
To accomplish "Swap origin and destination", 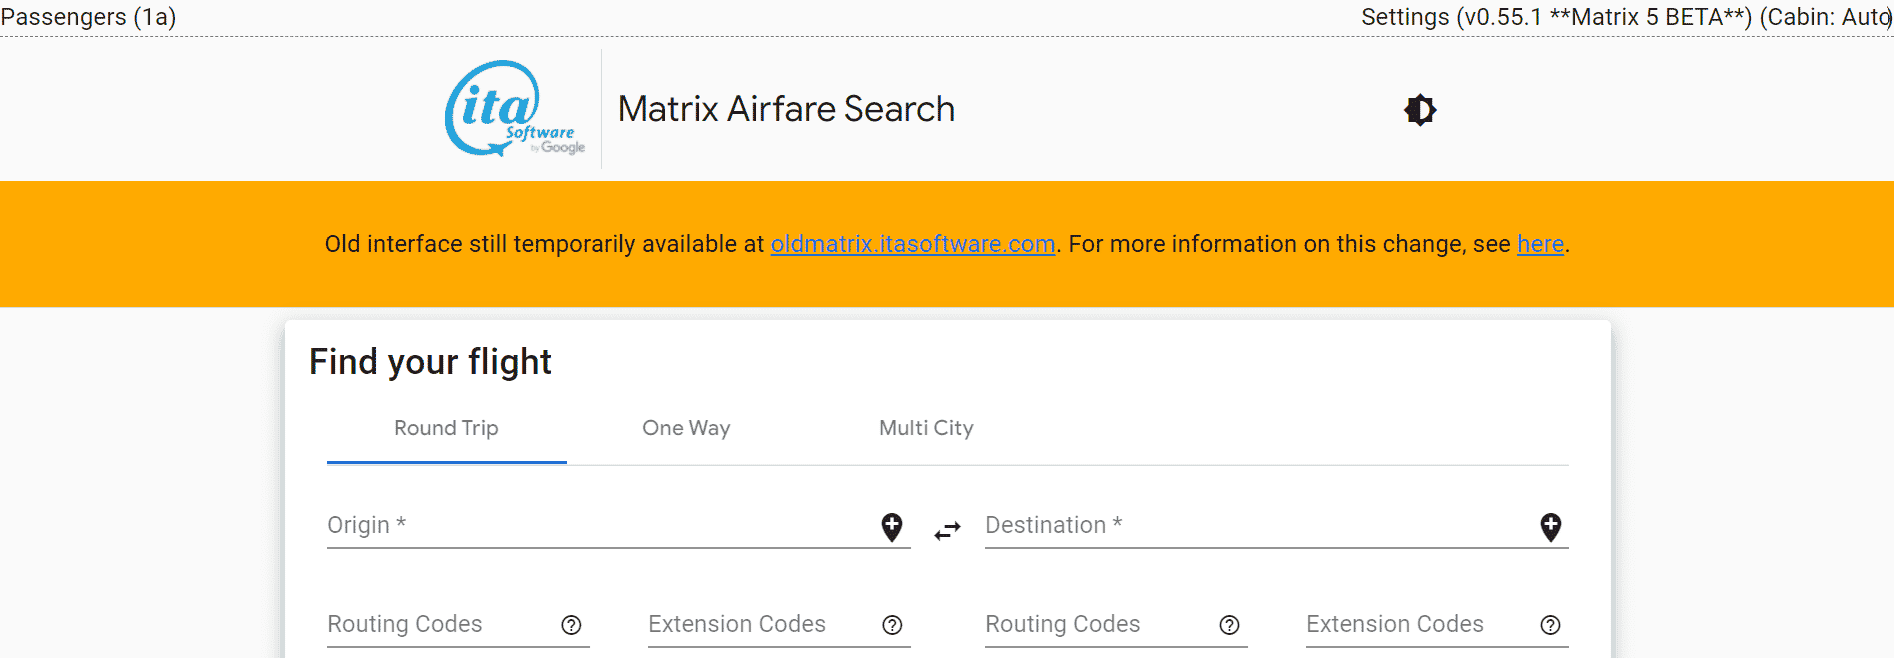I will [947, 530].
